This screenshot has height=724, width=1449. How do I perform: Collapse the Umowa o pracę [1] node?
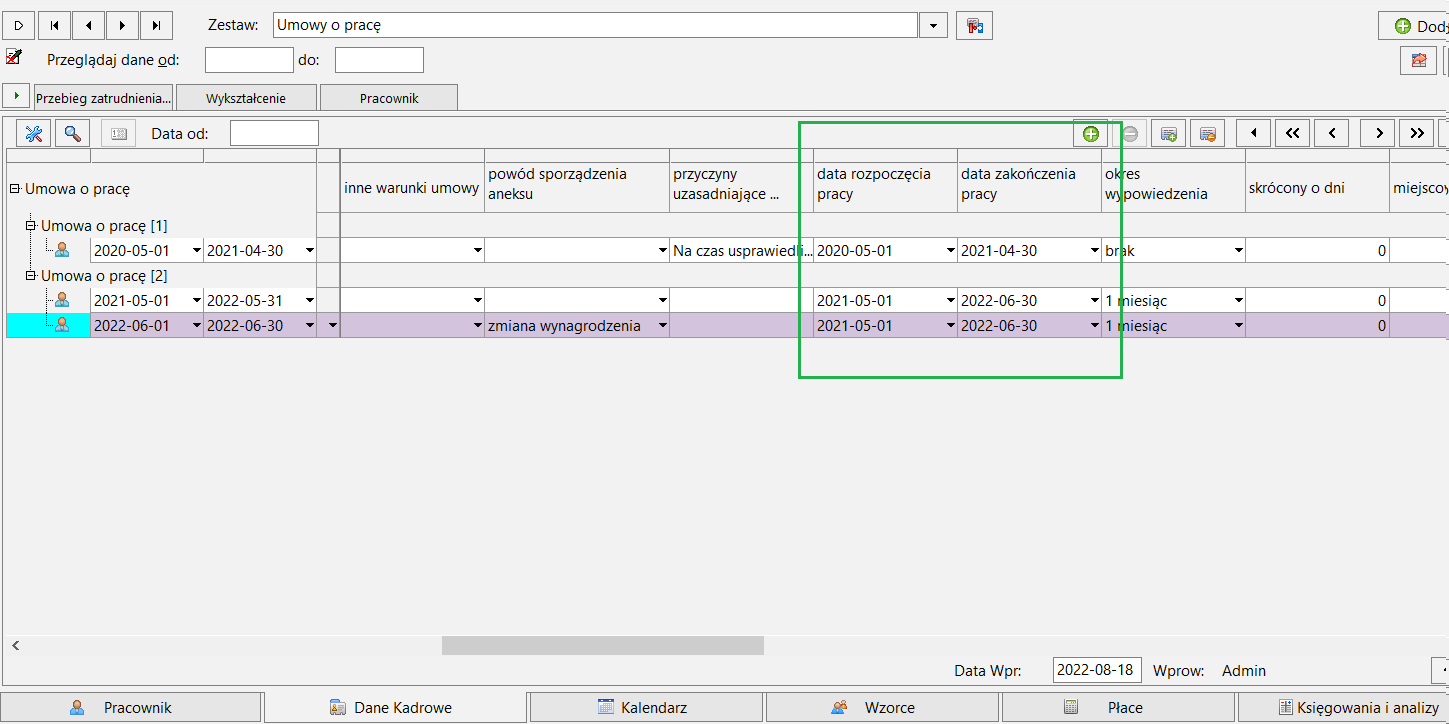[x=31, y=226]
